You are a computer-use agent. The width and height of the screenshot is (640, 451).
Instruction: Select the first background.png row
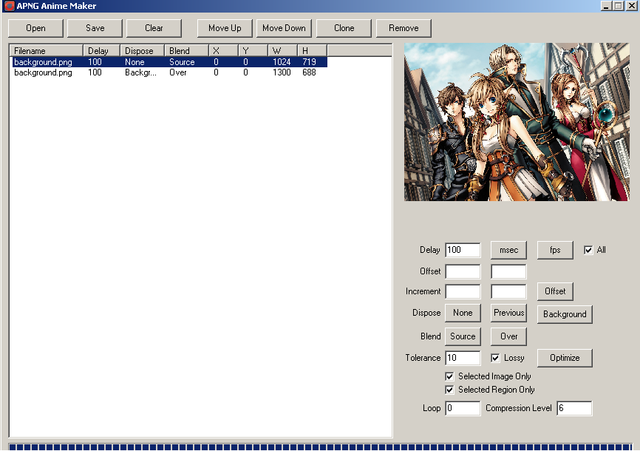169,62
